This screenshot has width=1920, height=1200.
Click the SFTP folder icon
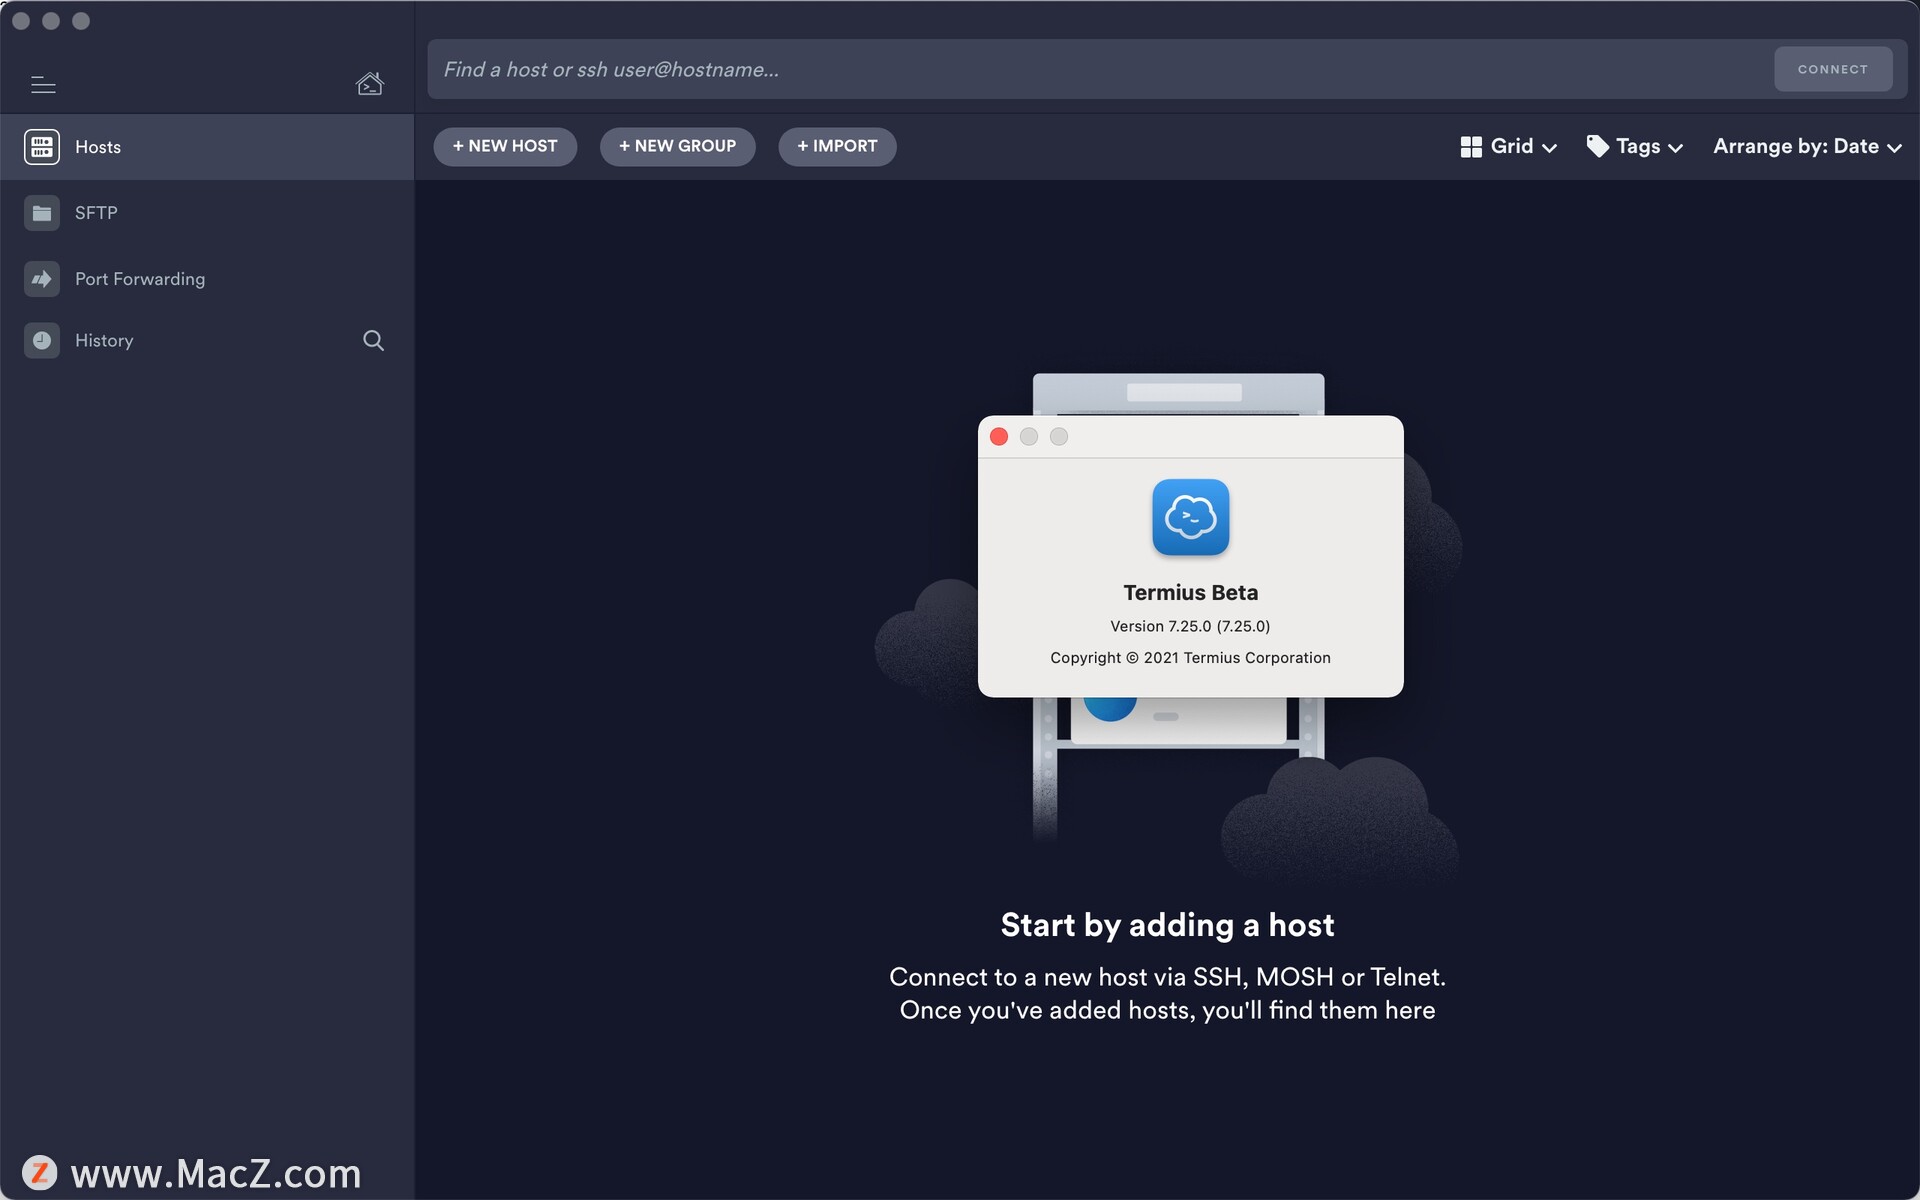pyautogui.click(x=42, y=213)
